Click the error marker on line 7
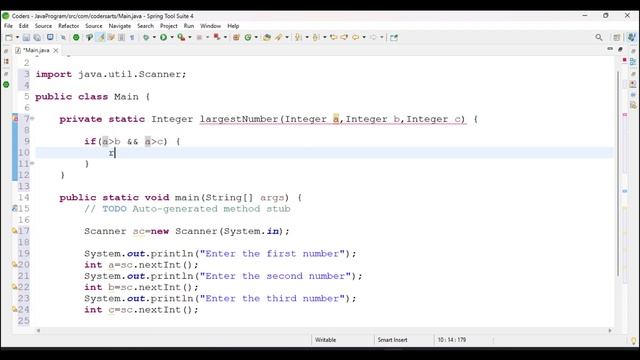The image size is (640, 360). [x=15, y=119]
